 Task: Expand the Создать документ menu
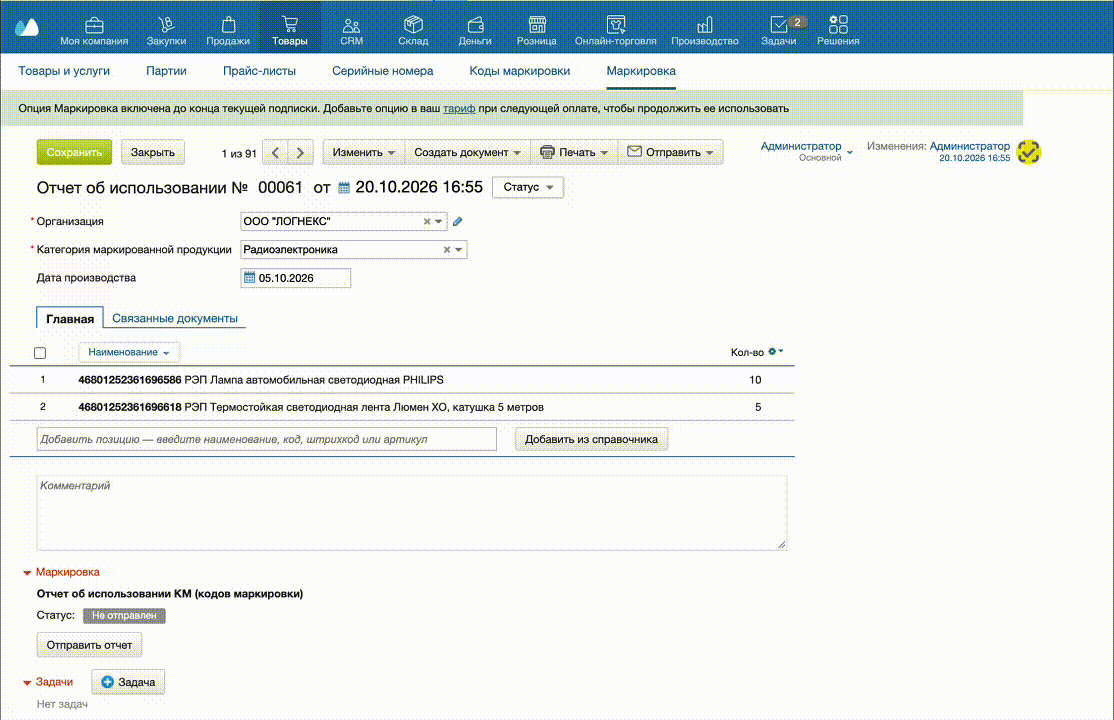467,152
